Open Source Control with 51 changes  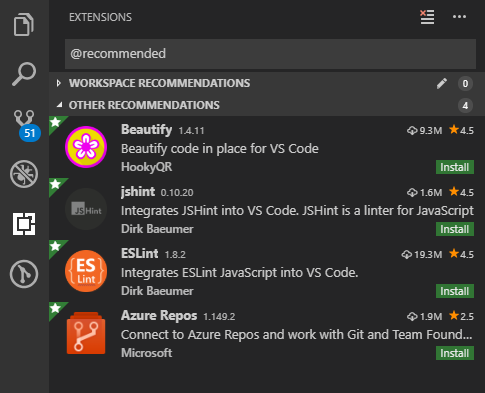pos(26,125)
